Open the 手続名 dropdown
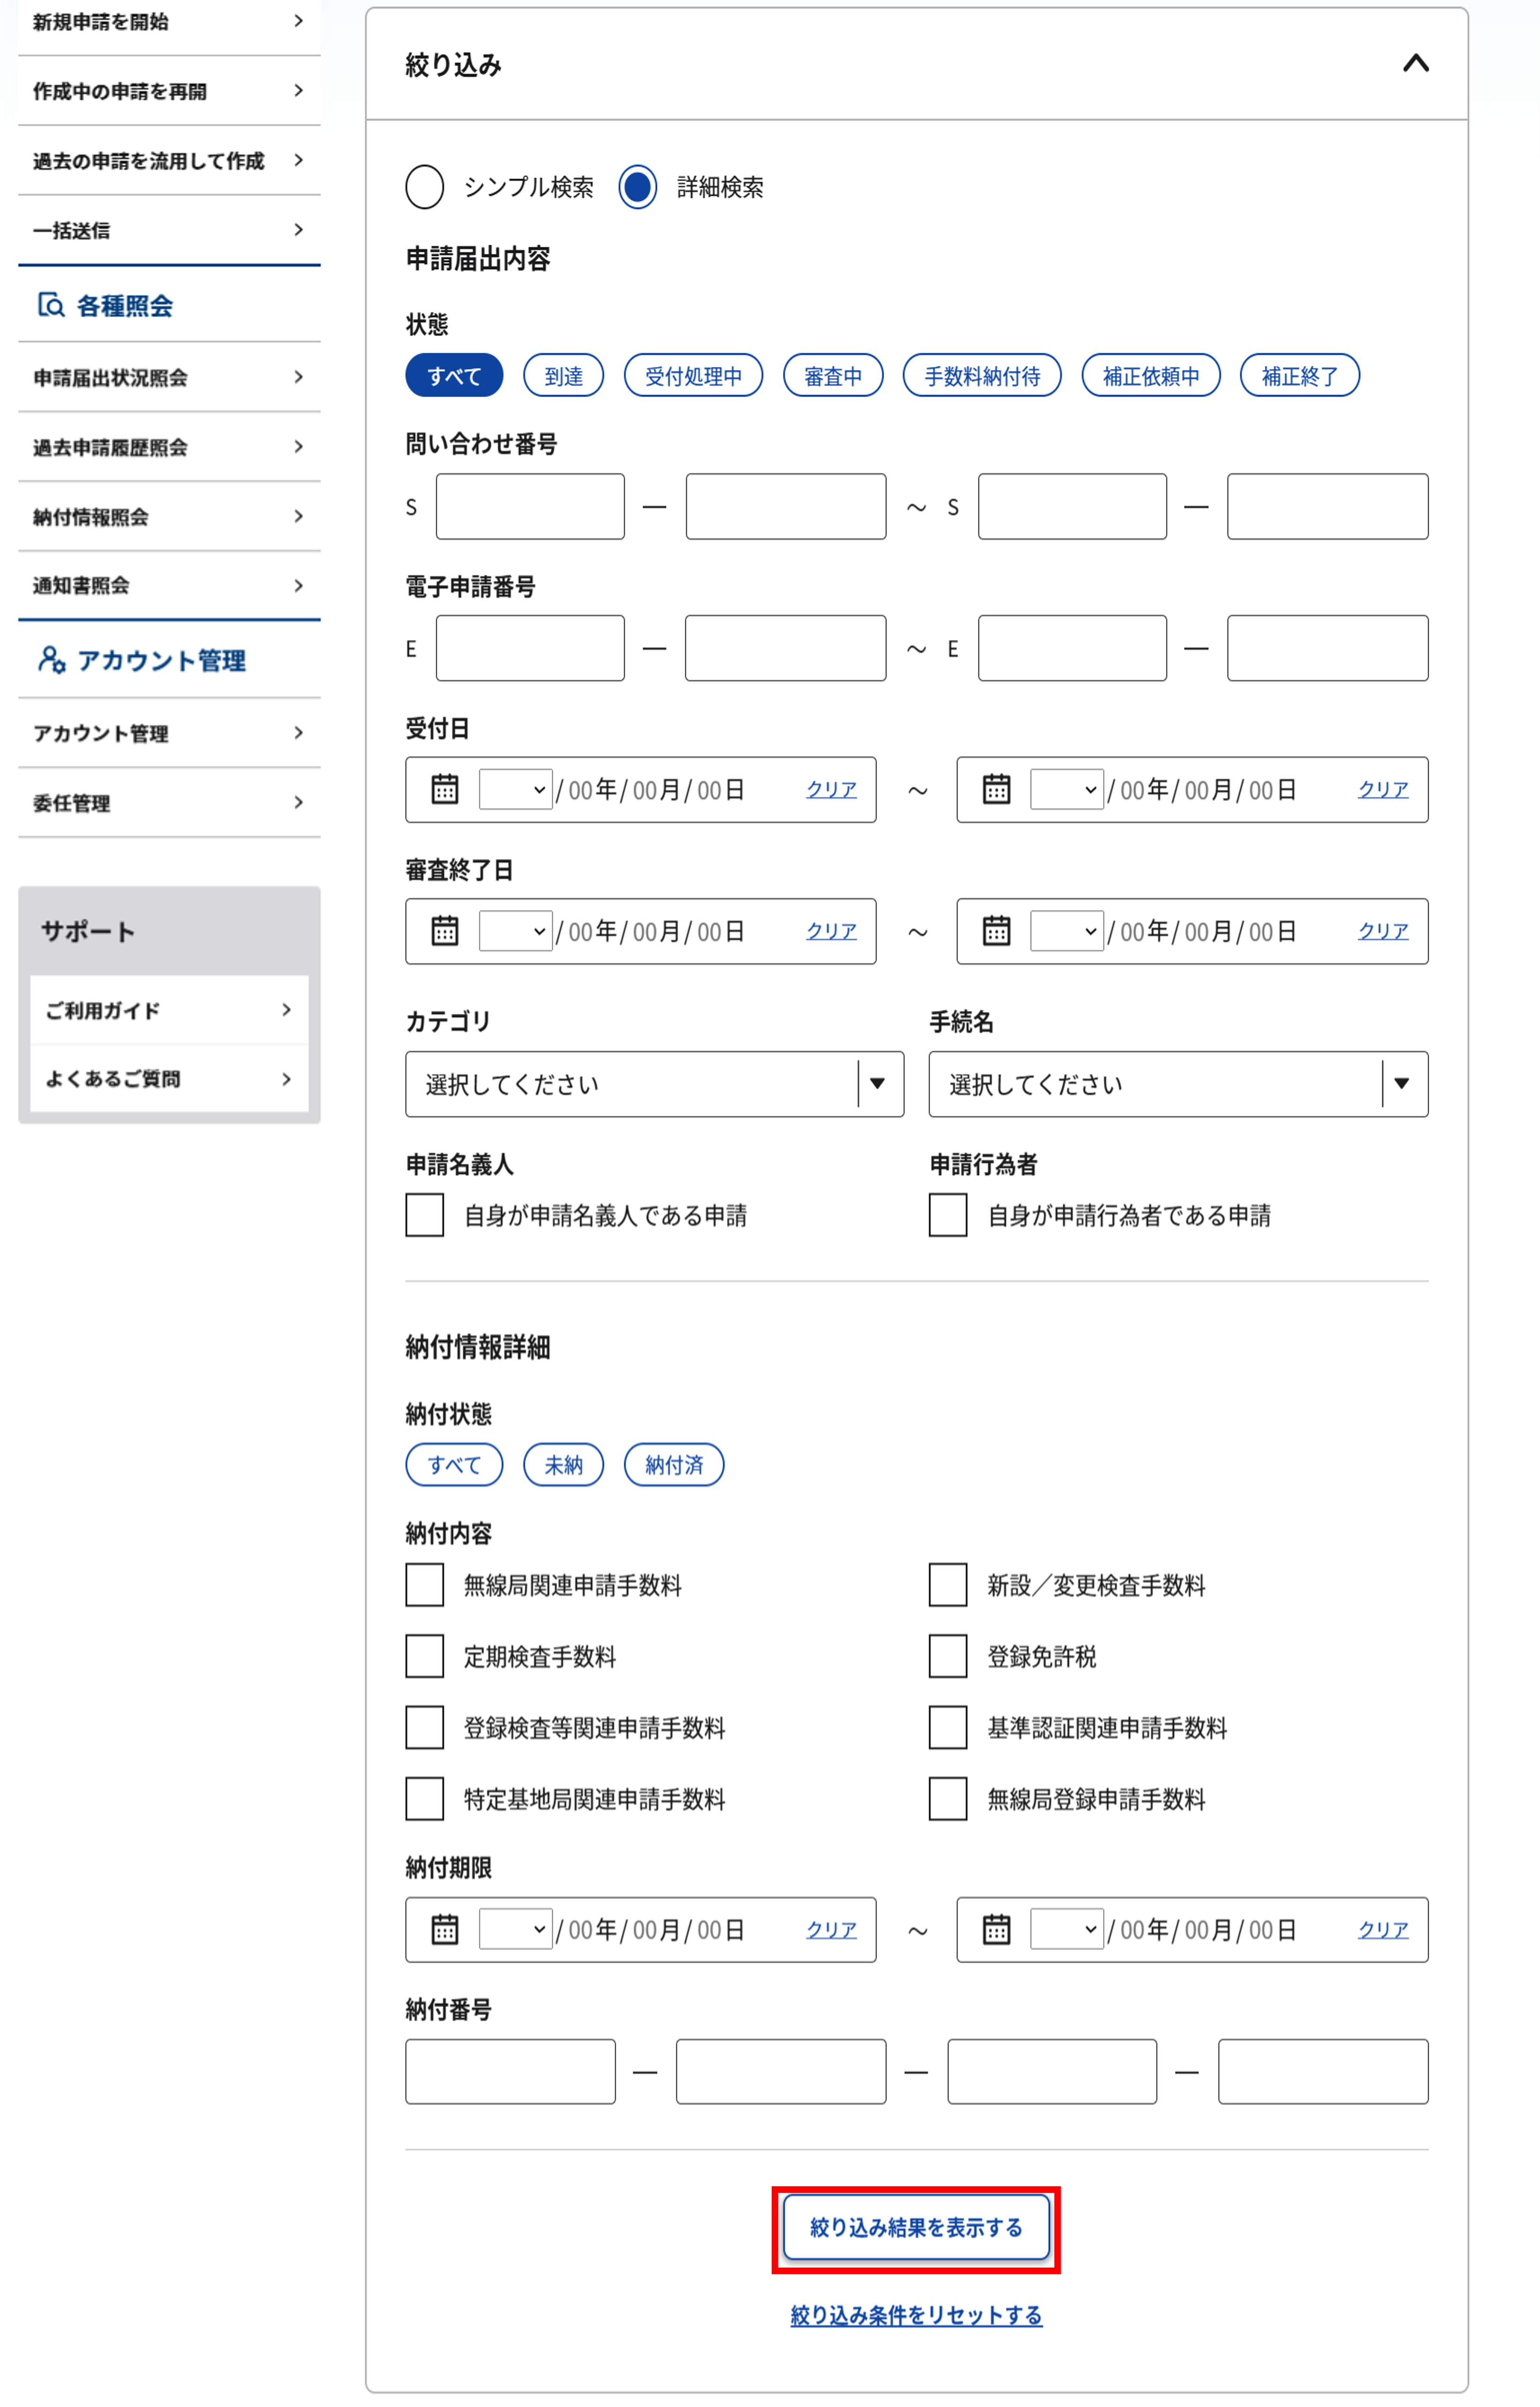The width and height of the screenshot is (1540, 2407). 1178,1084
